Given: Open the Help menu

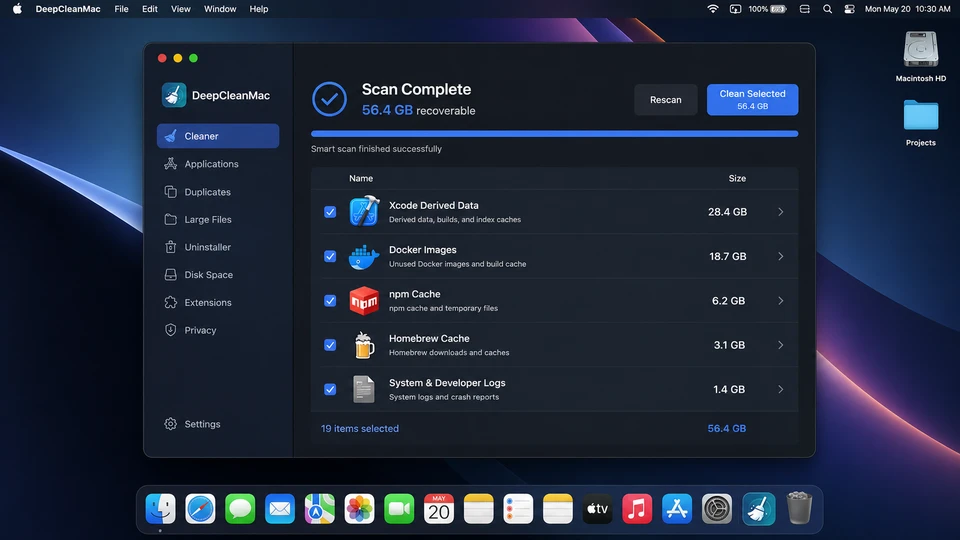Looking at the screenshot, I should 258,9.
